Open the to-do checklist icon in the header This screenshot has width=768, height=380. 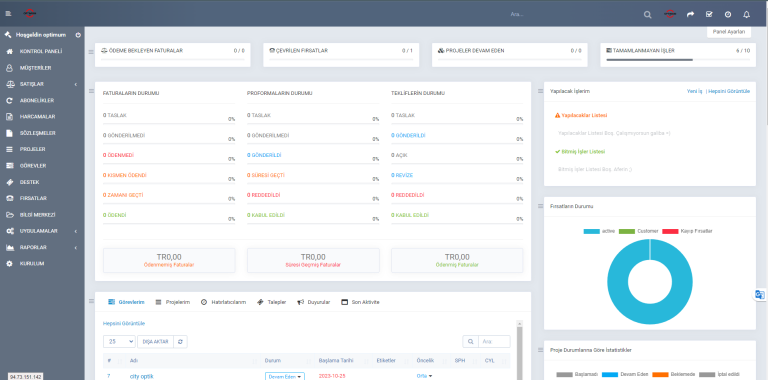(x=709, y=15)
